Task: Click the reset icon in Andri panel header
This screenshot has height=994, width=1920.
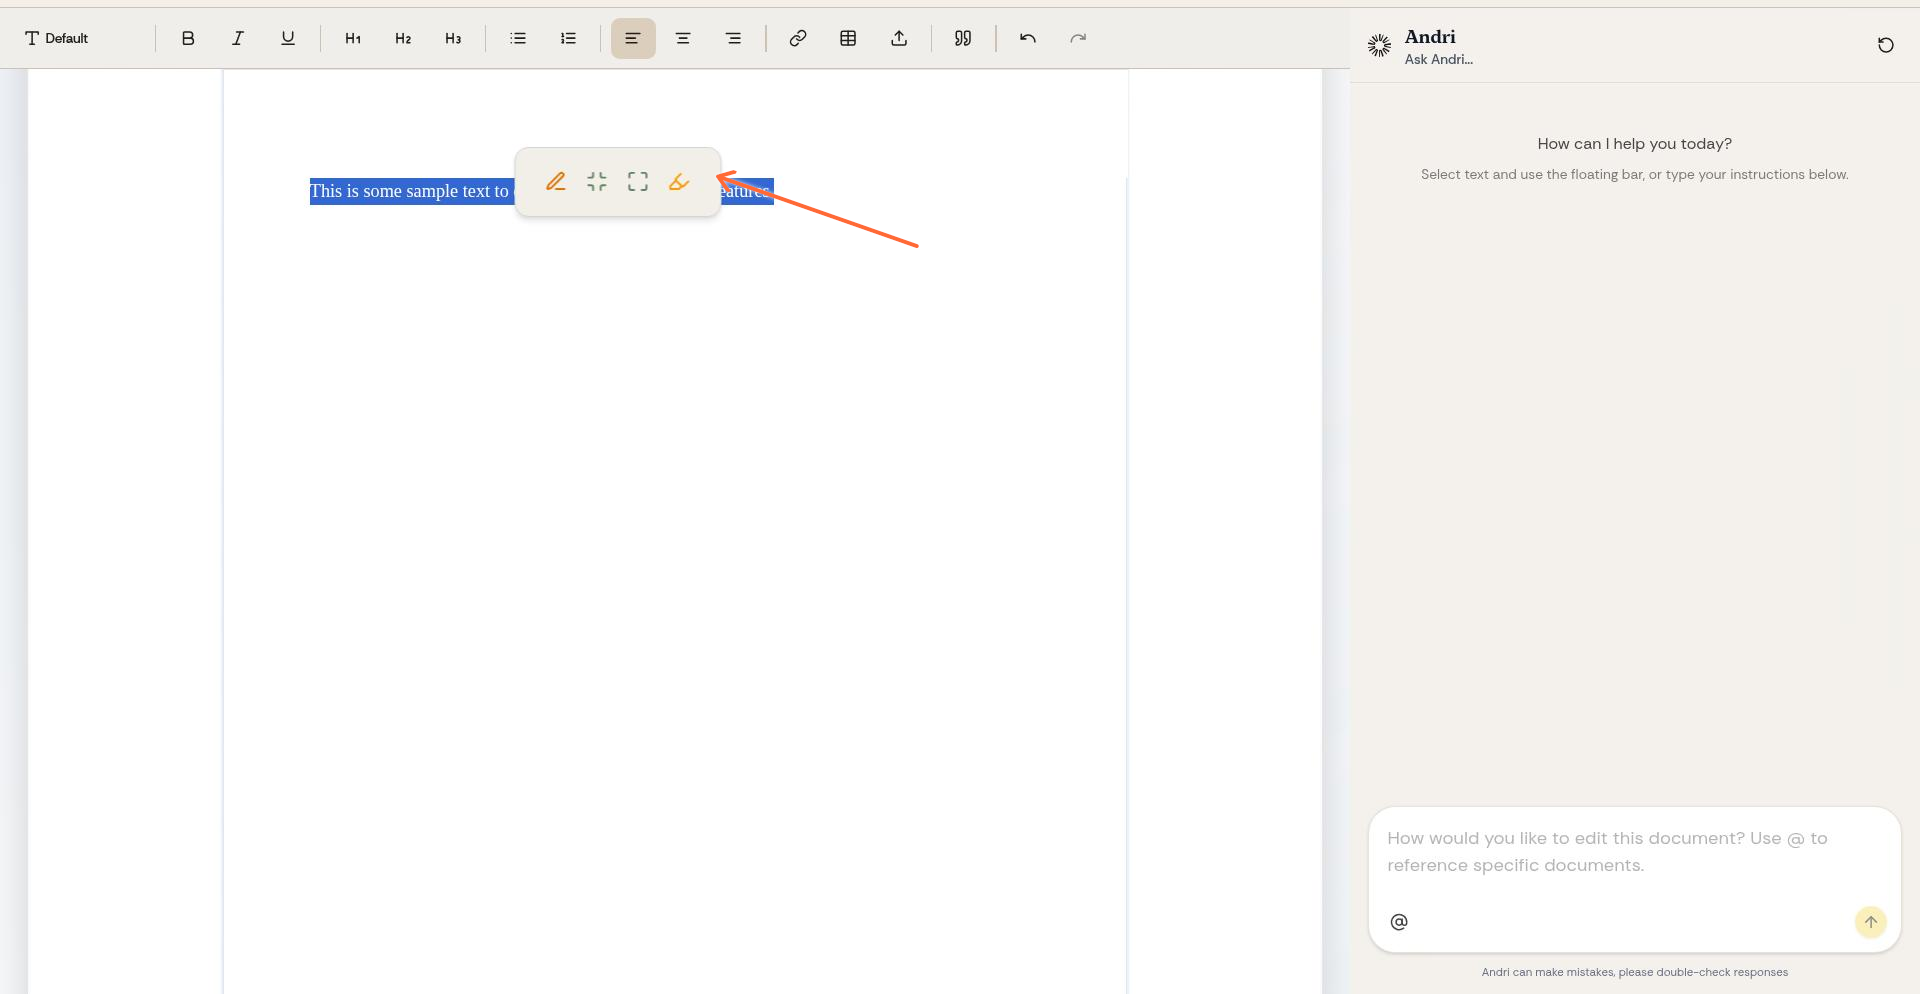Action: (1885, 45)
